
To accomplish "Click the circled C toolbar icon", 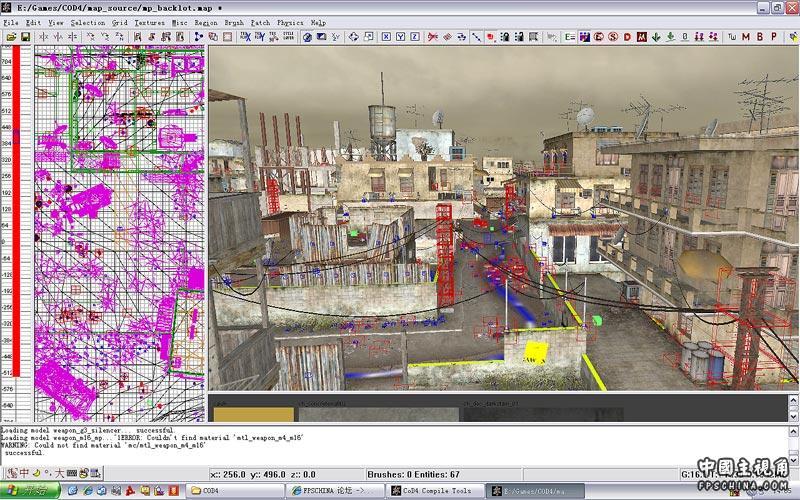I will click(598, 37).
